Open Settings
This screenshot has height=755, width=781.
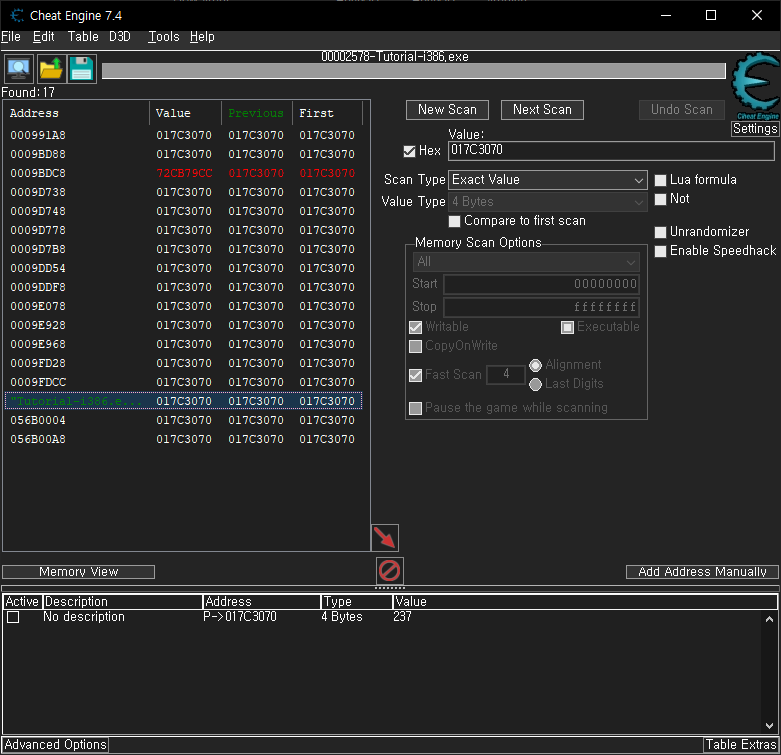tap(755, 129)
